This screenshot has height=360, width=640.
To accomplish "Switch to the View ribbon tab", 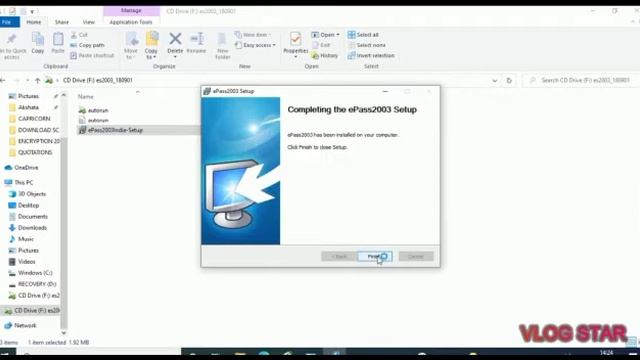I will [x=89, y=22].
